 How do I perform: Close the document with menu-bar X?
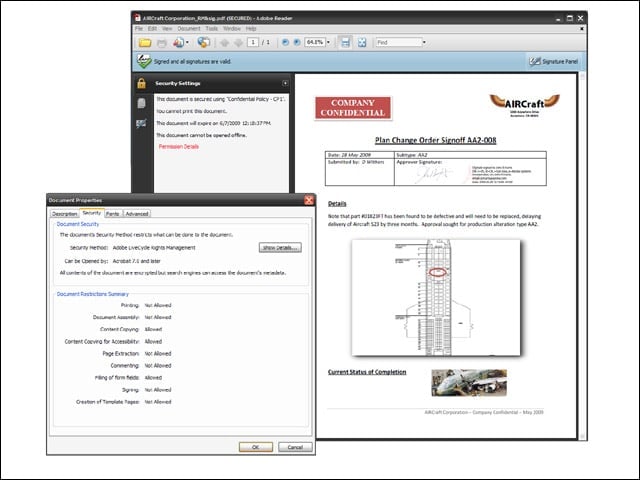[x=582, y=29]
